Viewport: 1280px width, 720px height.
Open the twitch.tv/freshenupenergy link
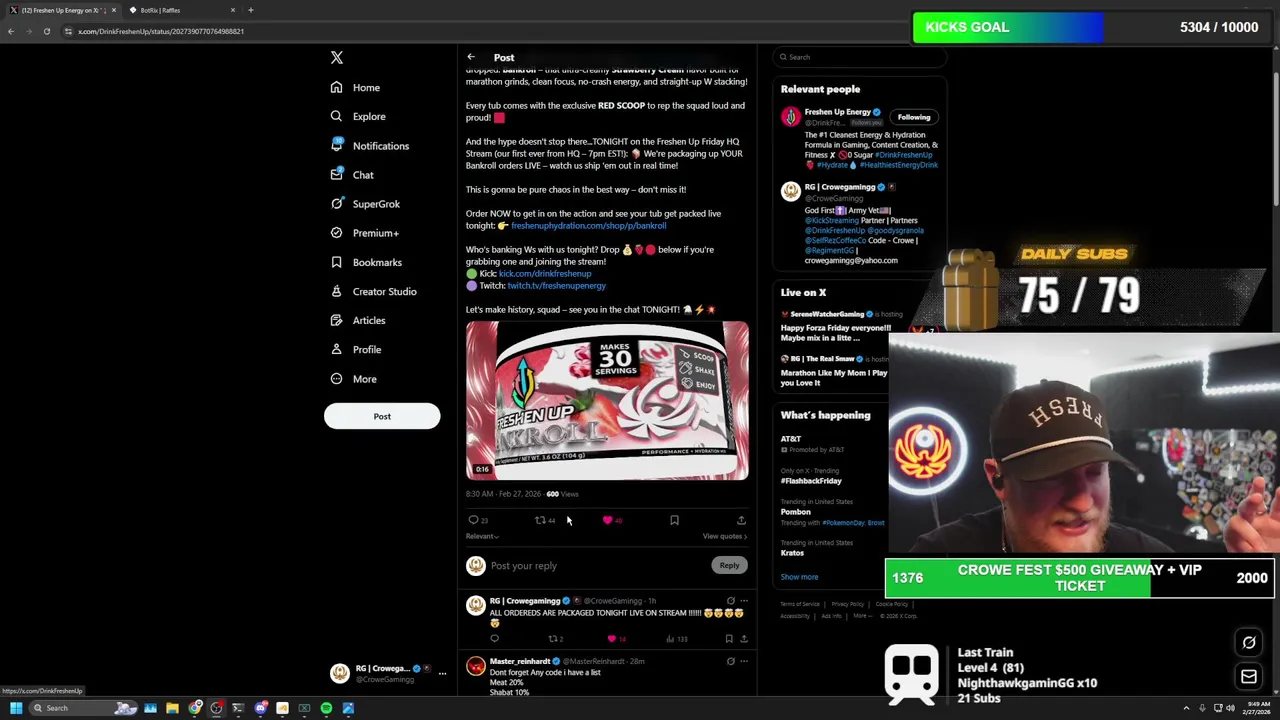pos(556,286)
